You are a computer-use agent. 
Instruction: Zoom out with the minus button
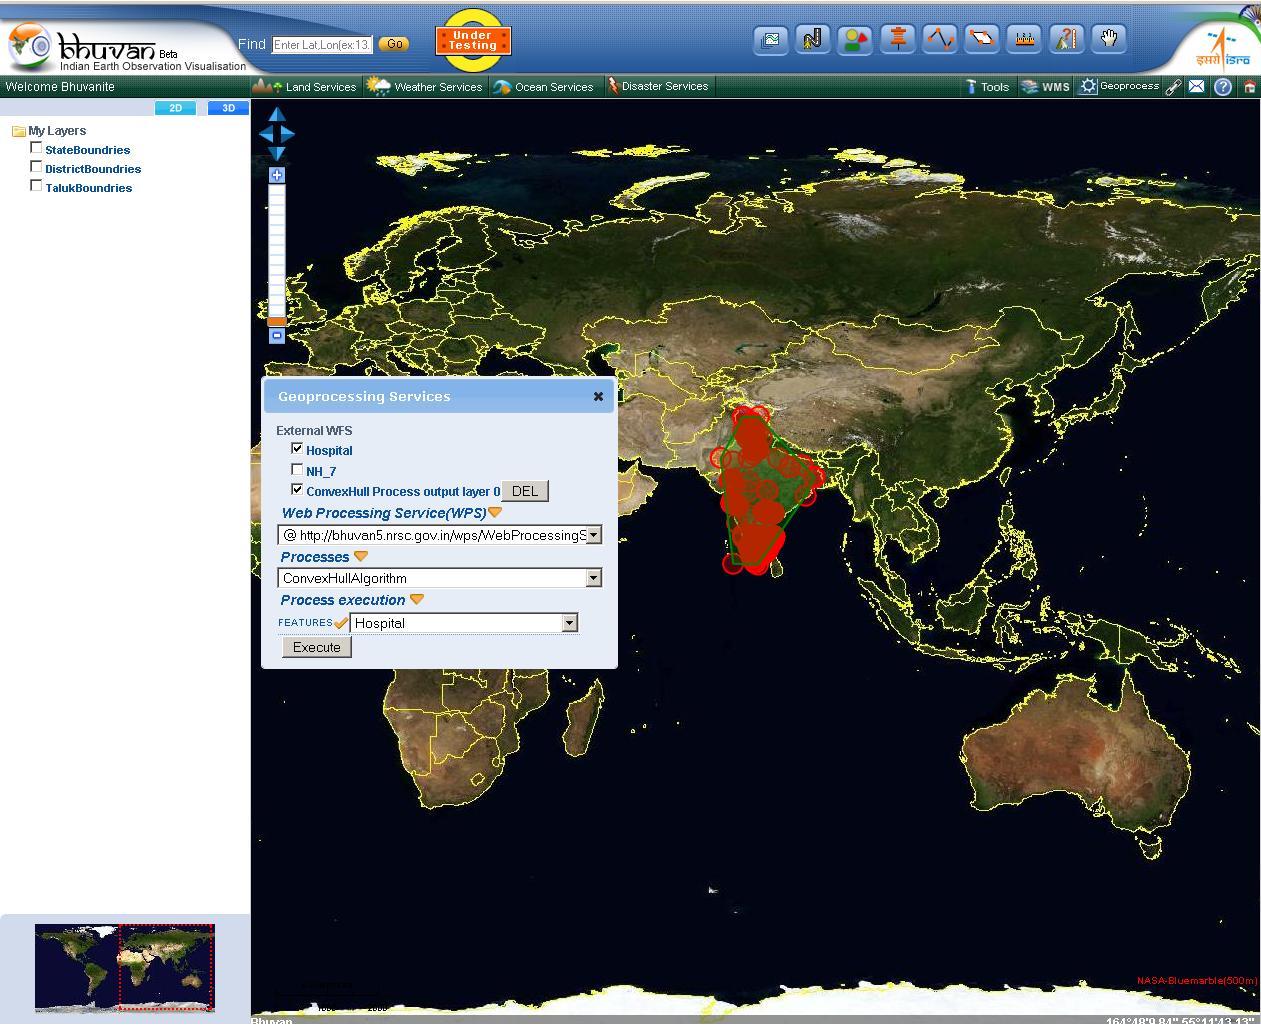coord(277,336)
